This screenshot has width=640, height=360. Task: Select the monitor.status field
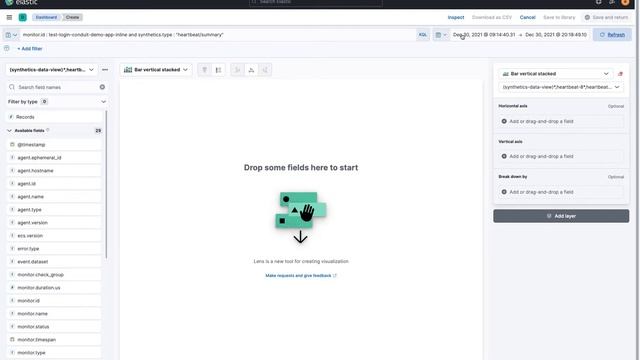click(x=54, y=327)
